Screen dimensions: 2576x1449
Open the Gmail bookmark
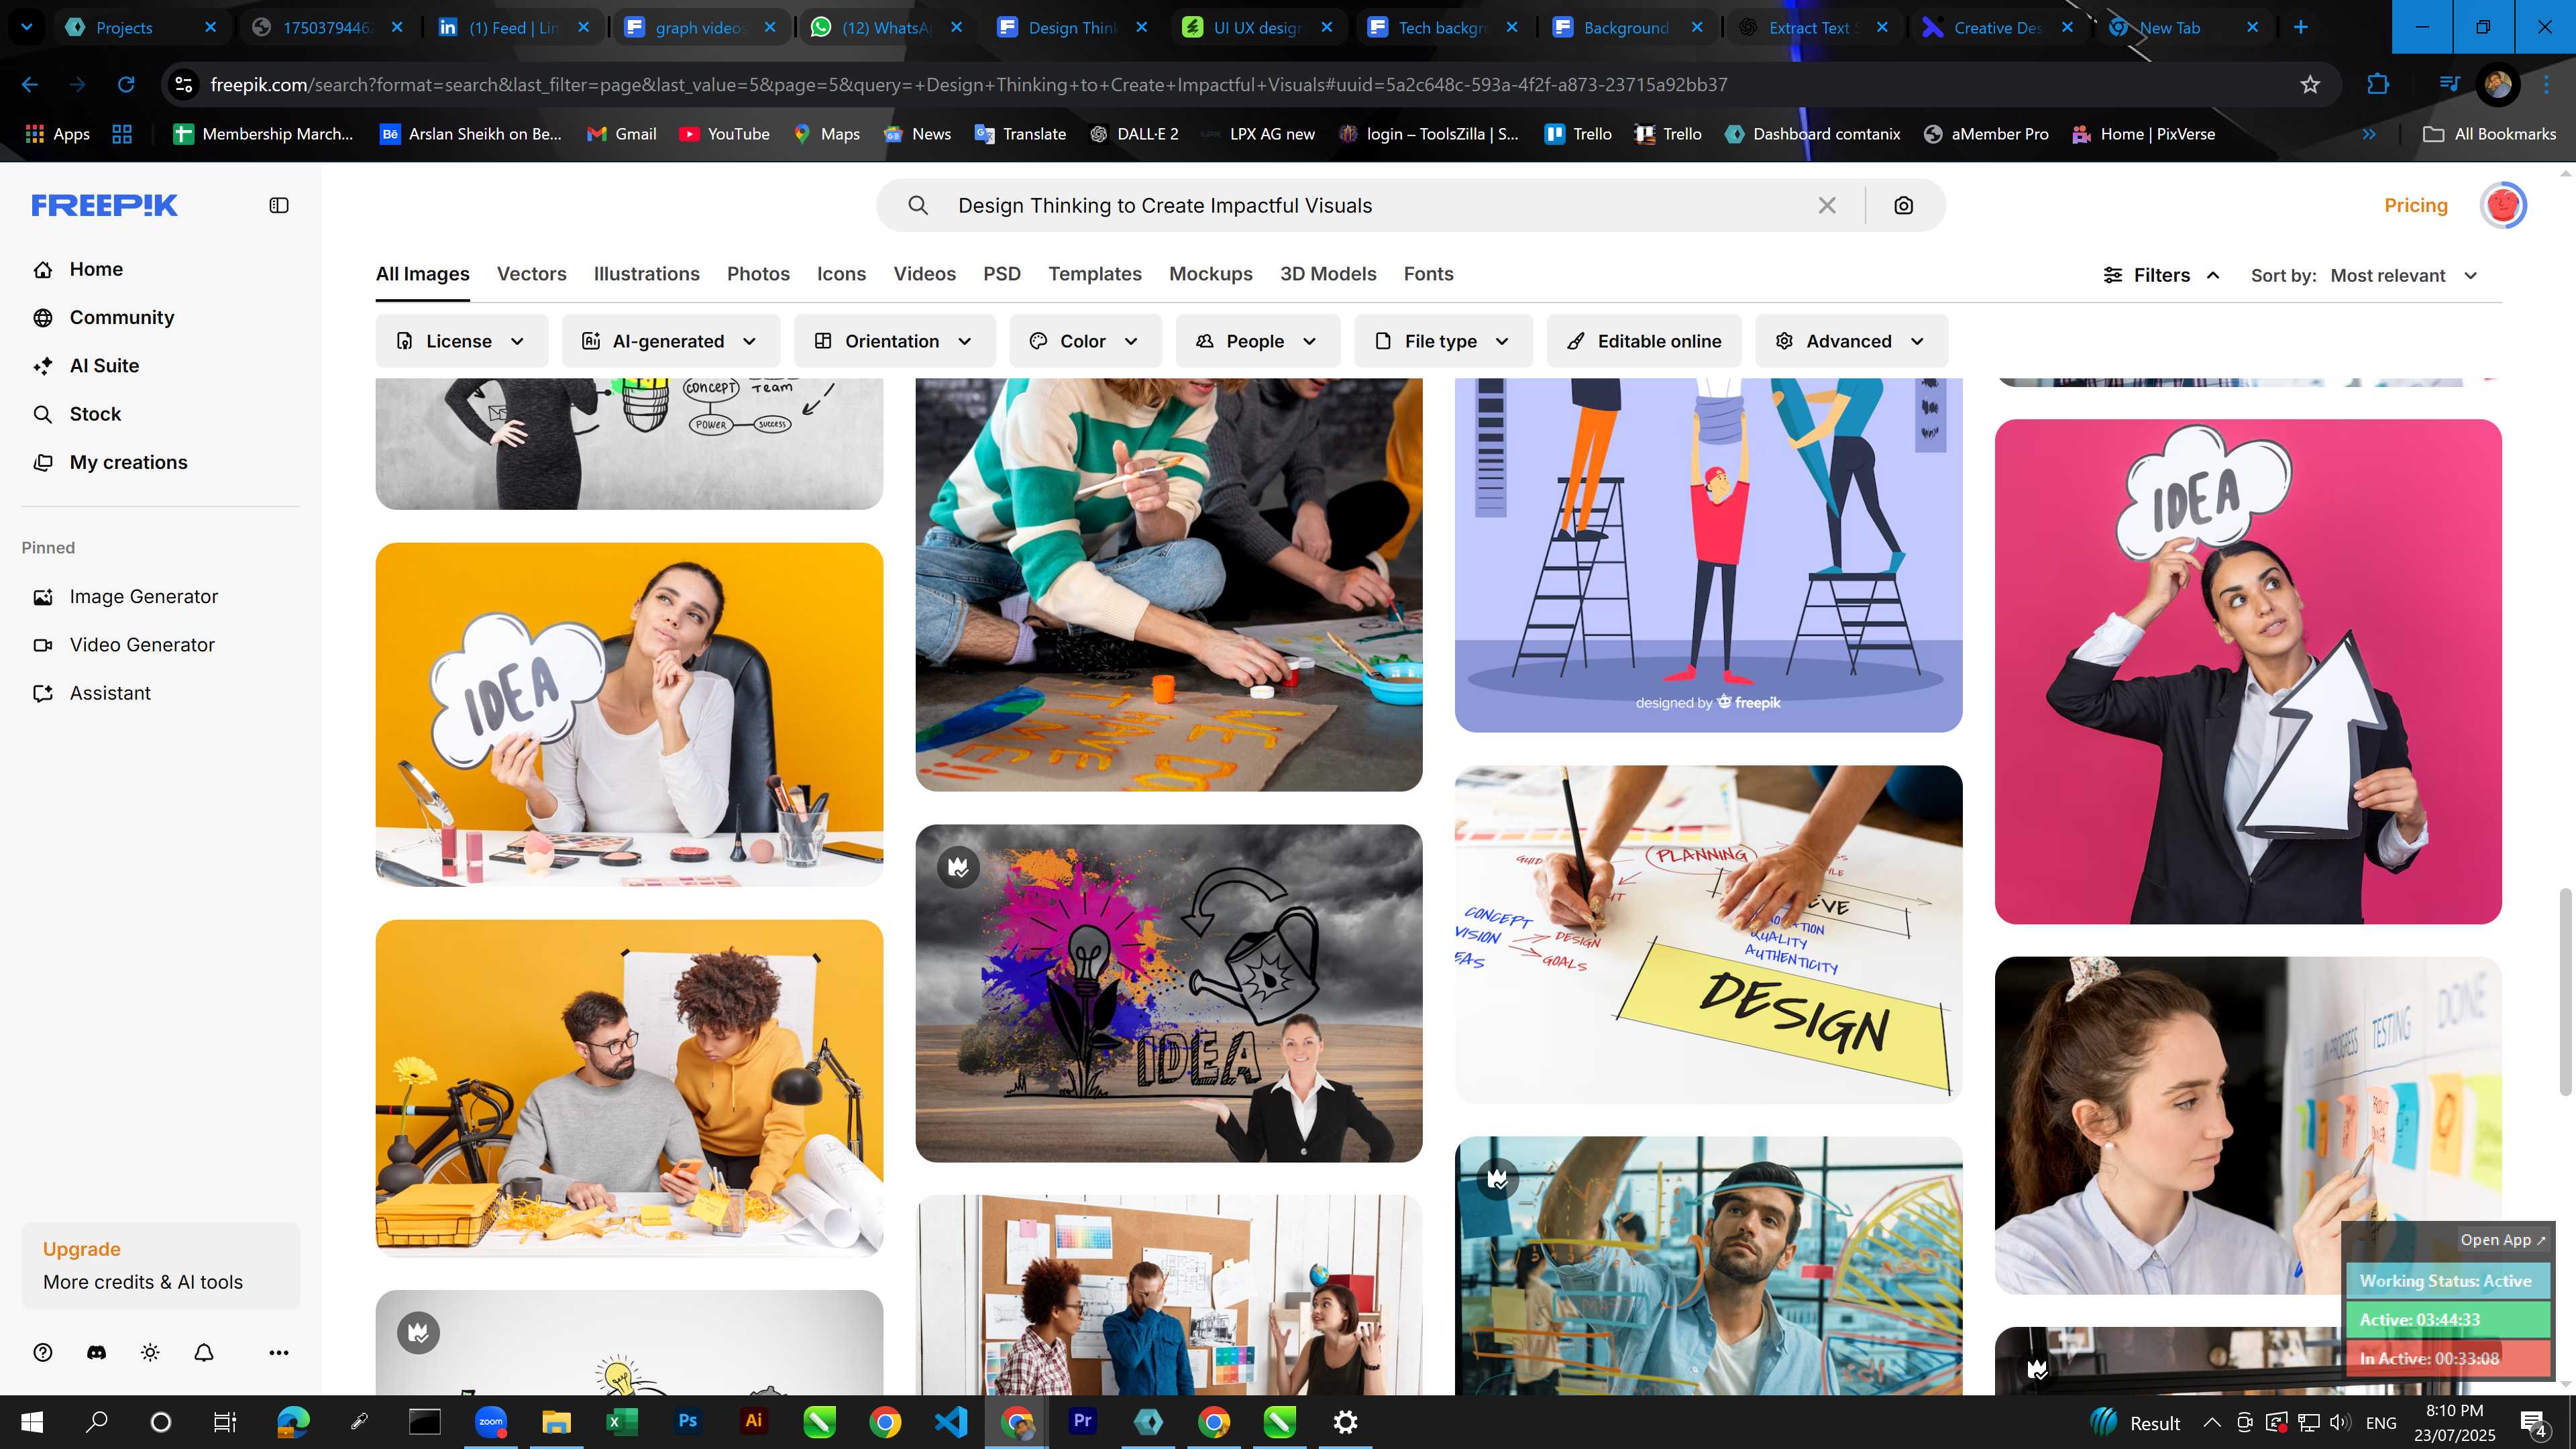[621, 134]
